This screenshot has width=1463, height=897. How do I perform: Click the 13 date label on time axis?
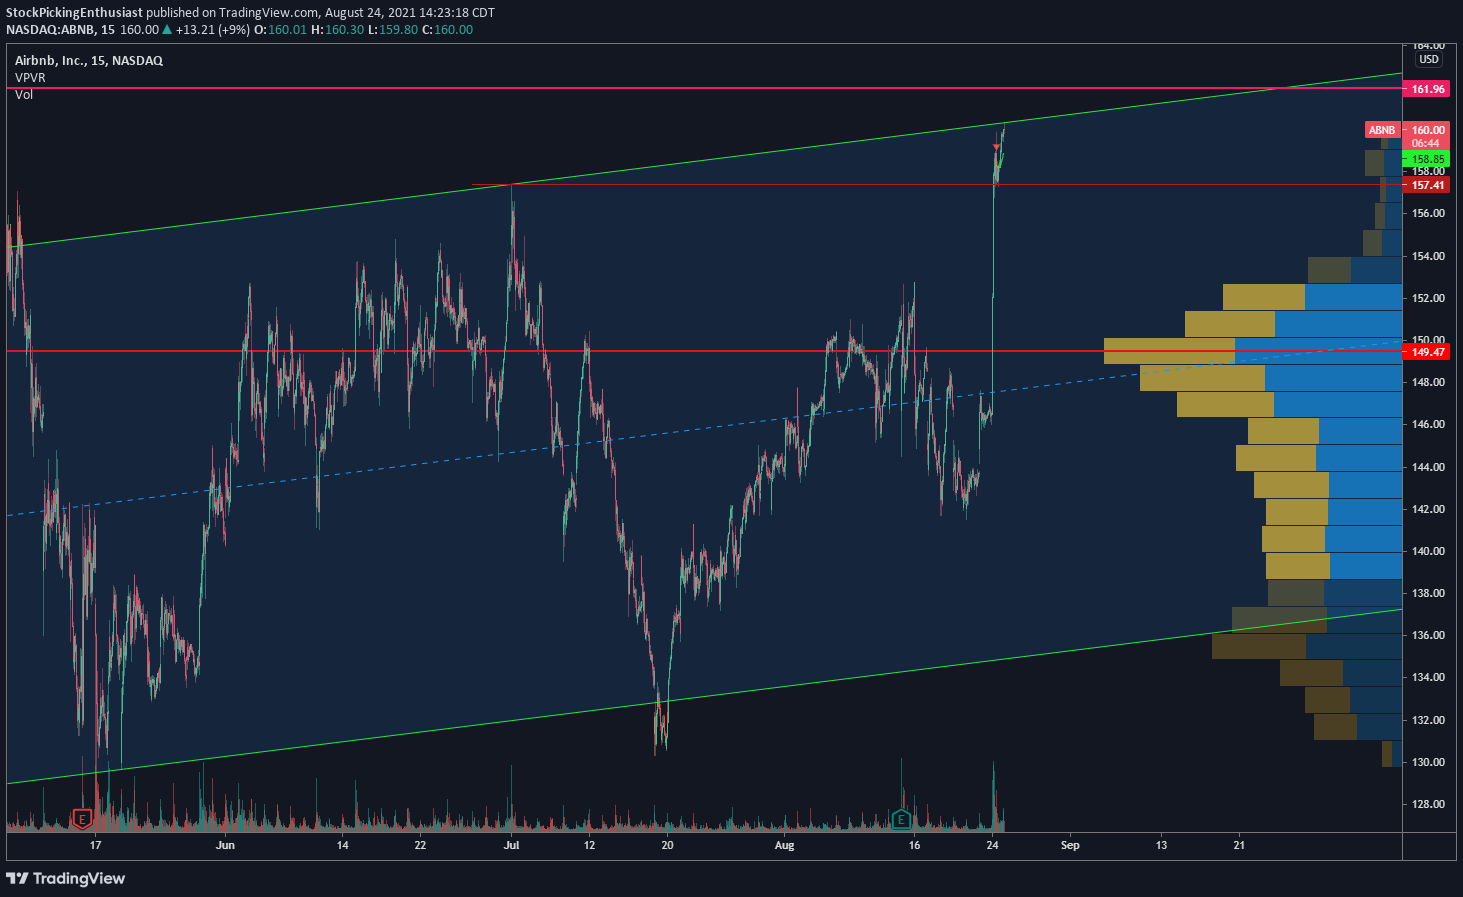coord(1161,845)
